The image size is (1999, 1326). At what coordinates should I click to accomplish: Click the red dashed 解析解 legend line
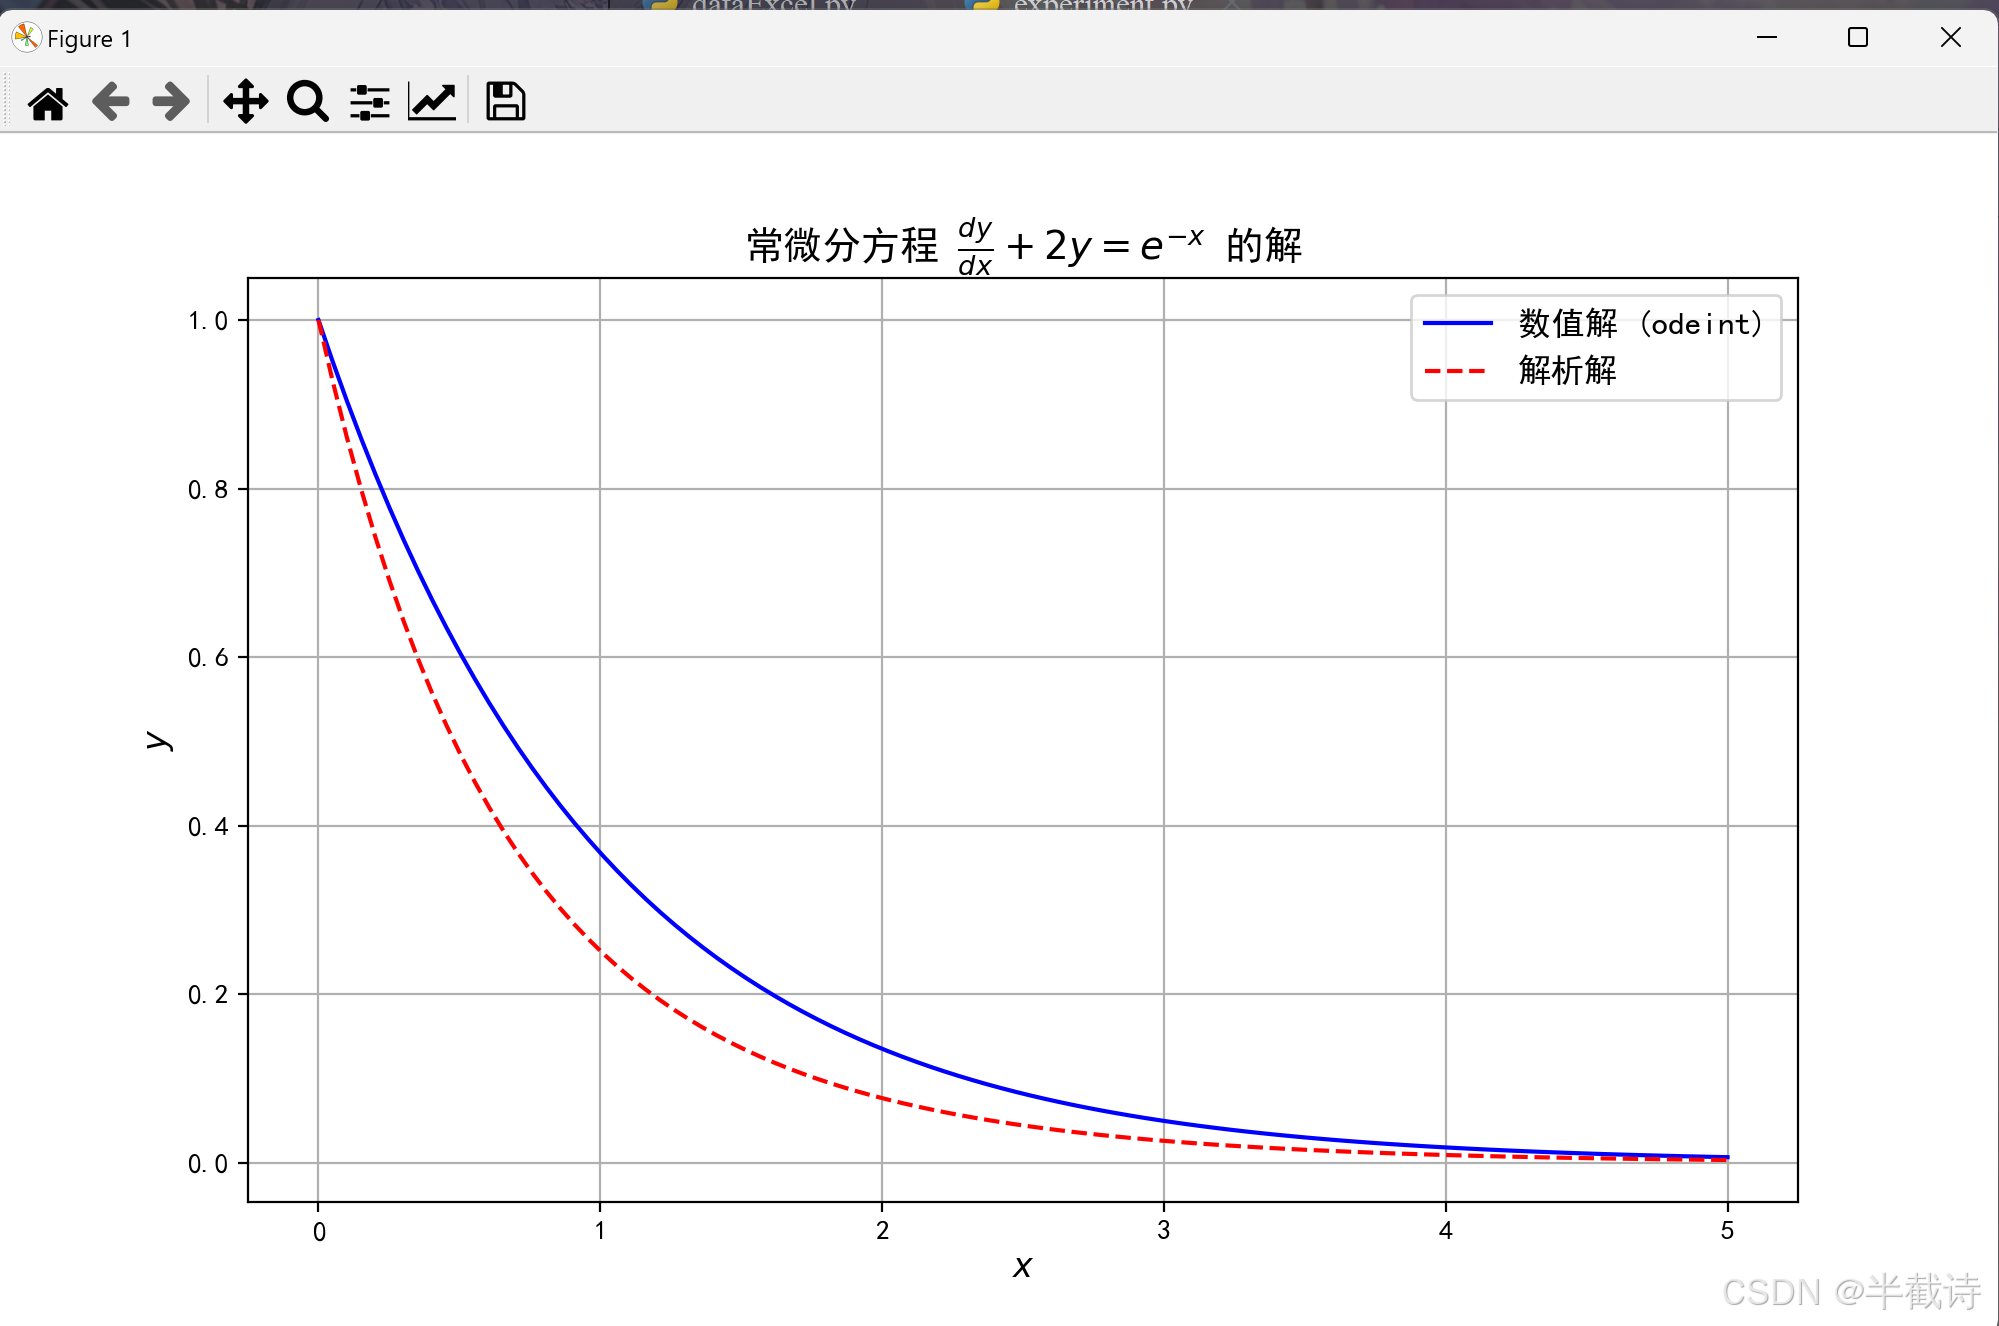click(x=1457, y=371)
